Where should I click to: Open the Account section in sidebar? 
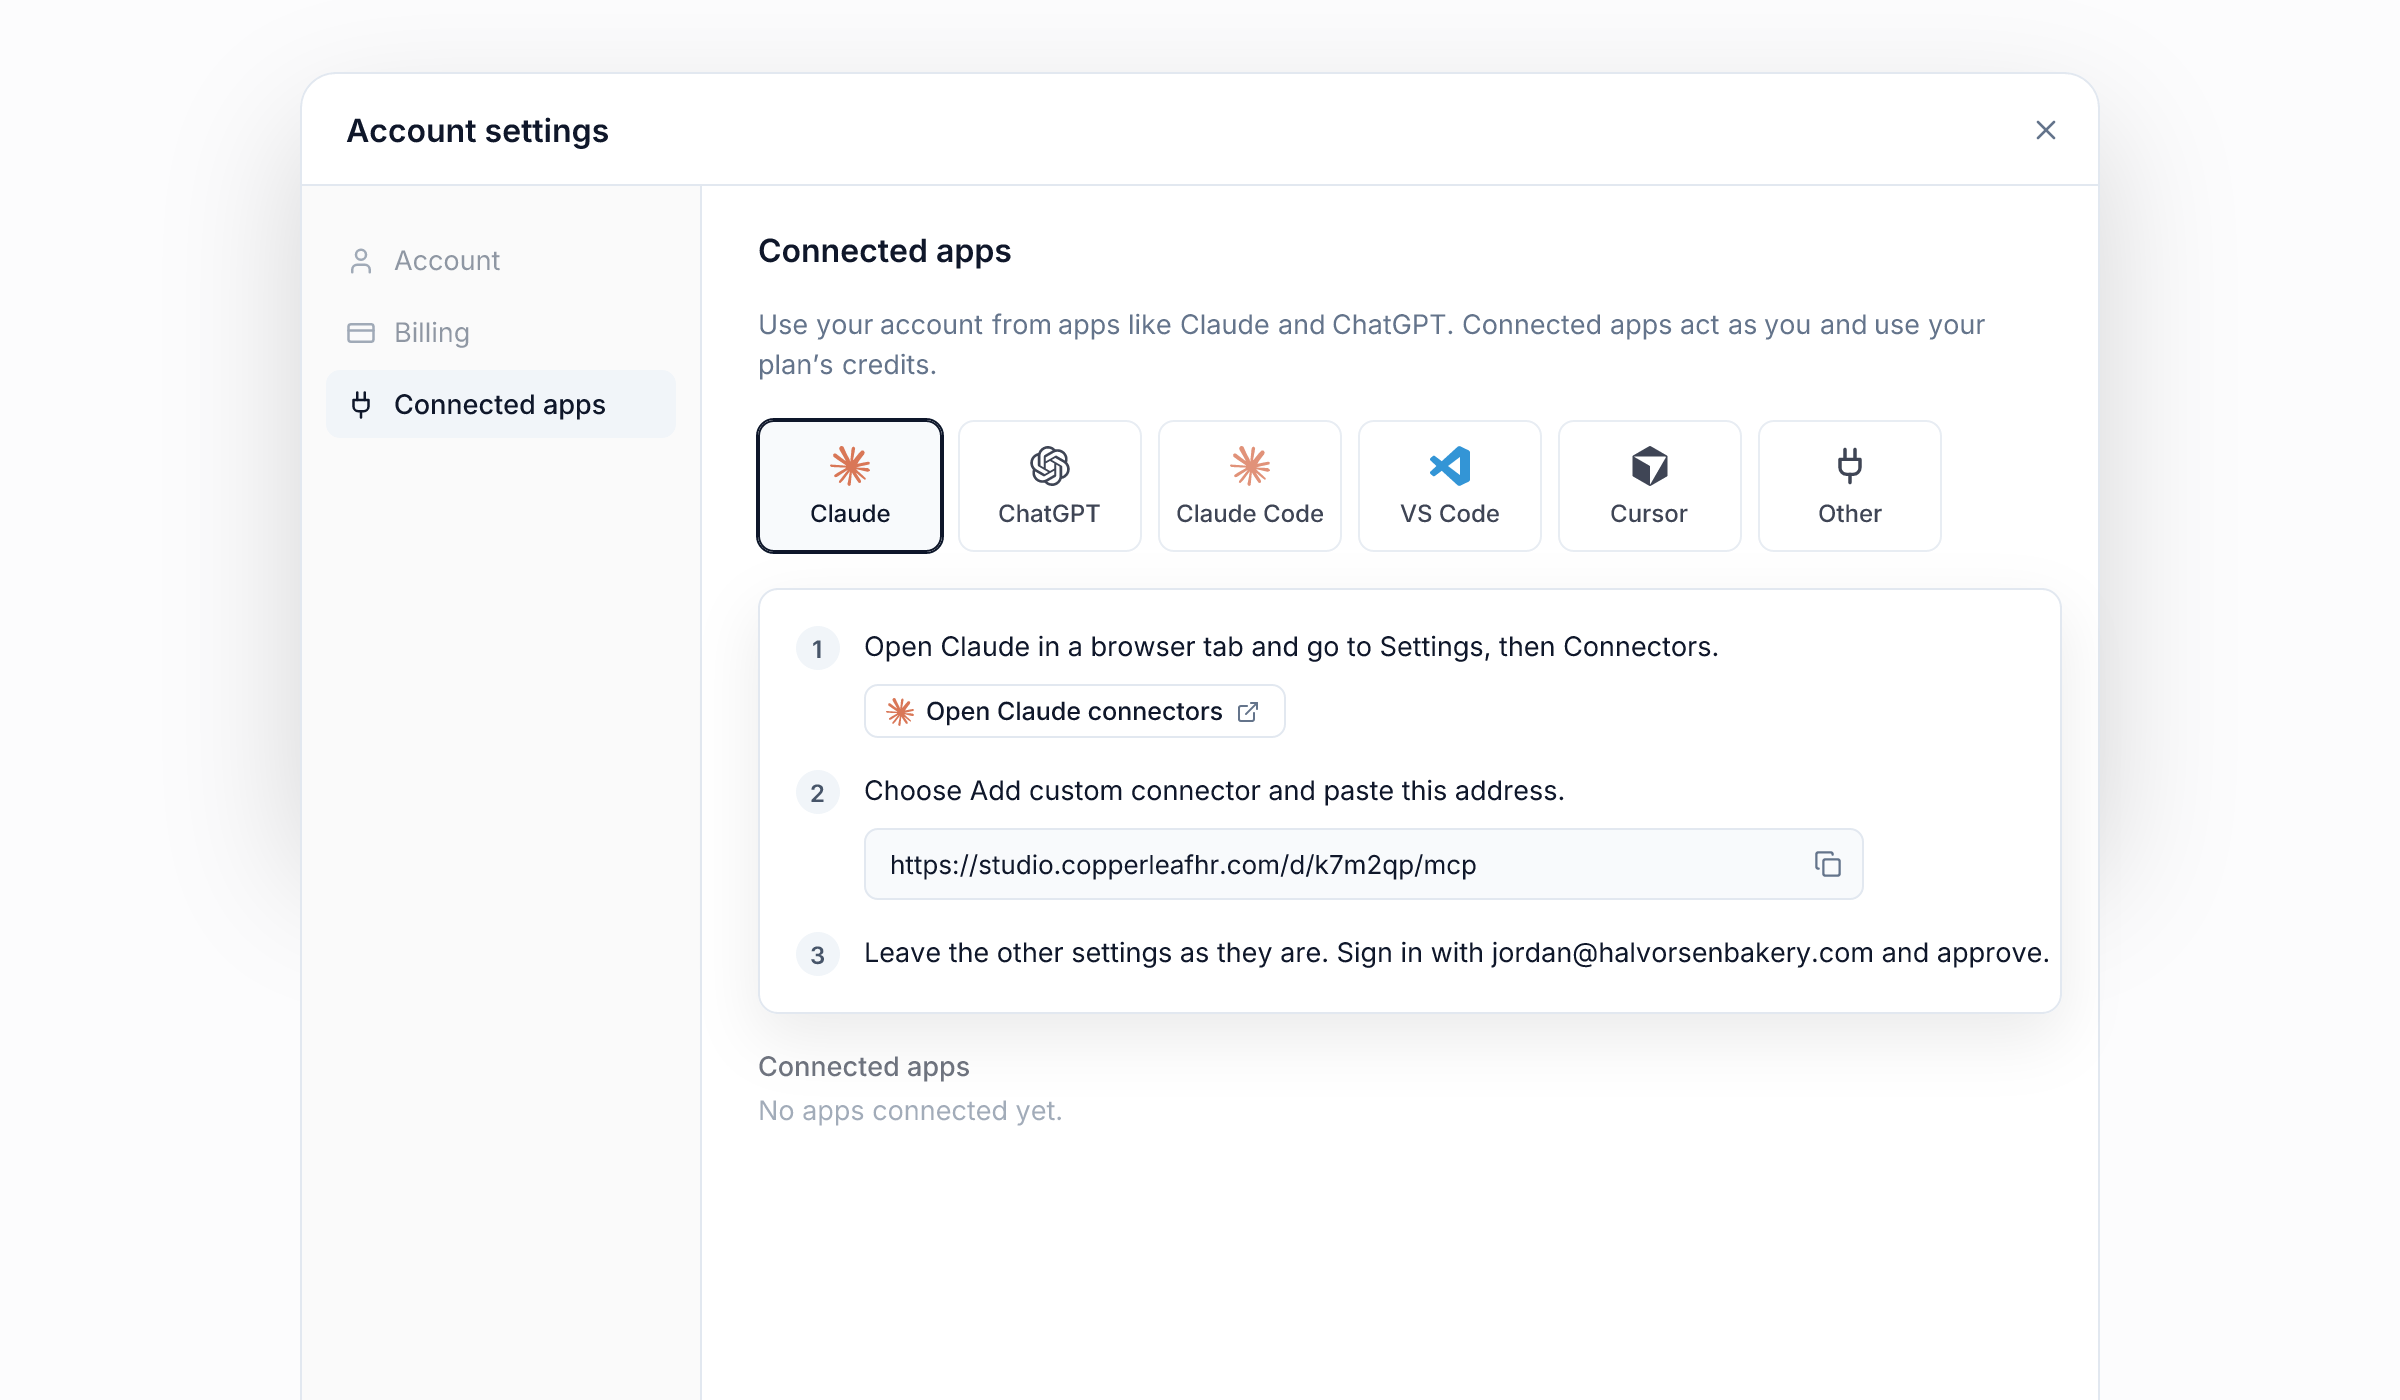500,260
